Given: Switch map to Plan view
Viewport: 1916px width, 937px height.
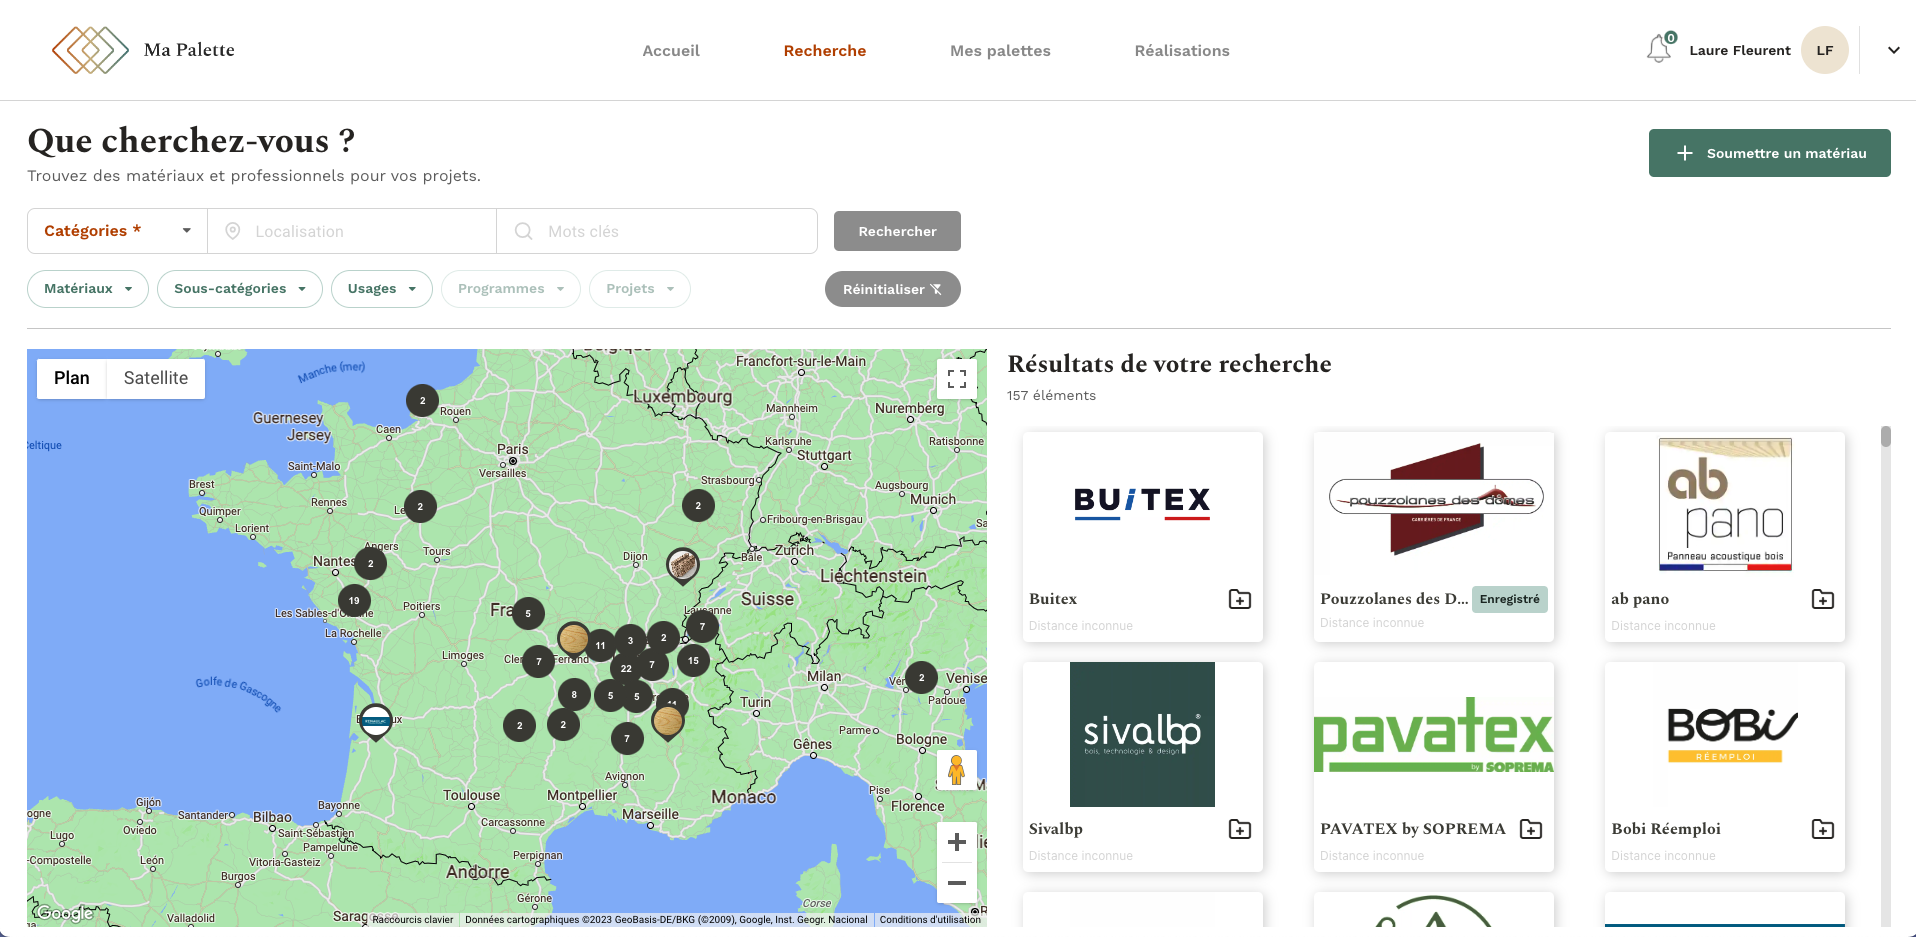Looking at the screenshot, I should (x=72, y=378).
